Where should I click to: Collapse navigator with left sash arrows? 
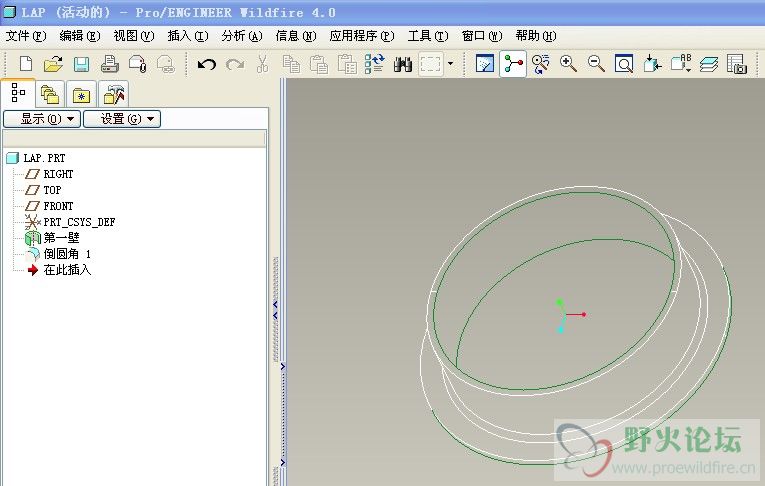pos(275,309)
